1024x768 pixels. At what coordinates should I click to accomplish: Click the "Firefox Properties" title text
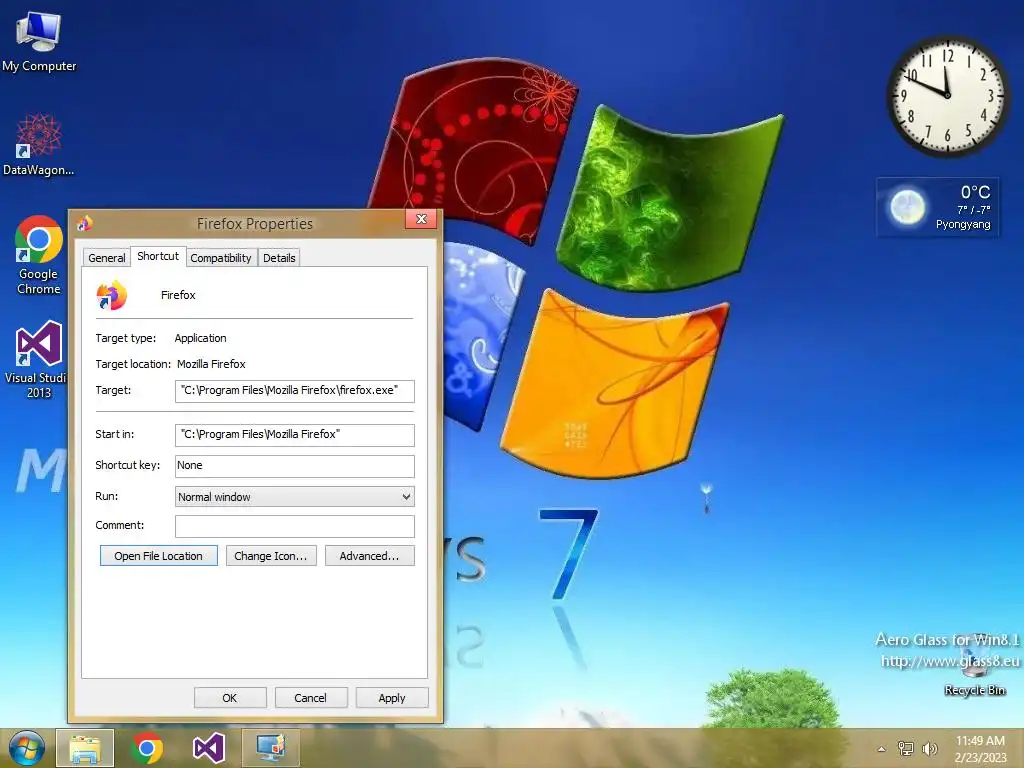(255, 224)
